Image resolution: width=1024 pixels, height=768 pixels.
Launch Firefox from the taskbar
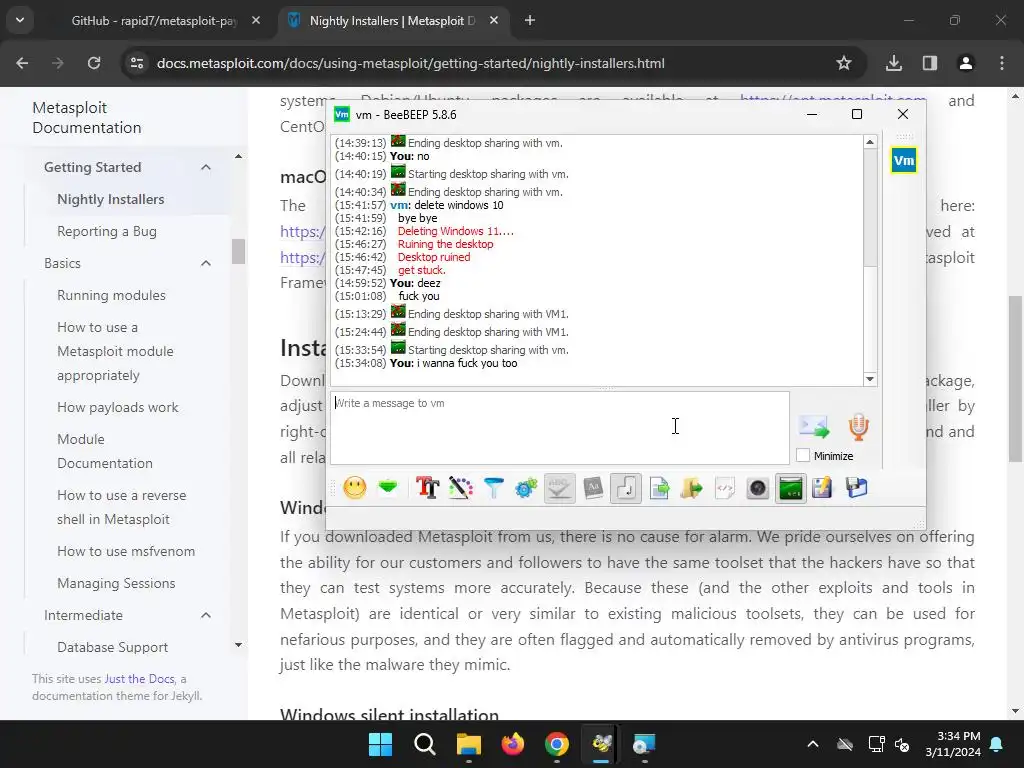click(513, 744)
